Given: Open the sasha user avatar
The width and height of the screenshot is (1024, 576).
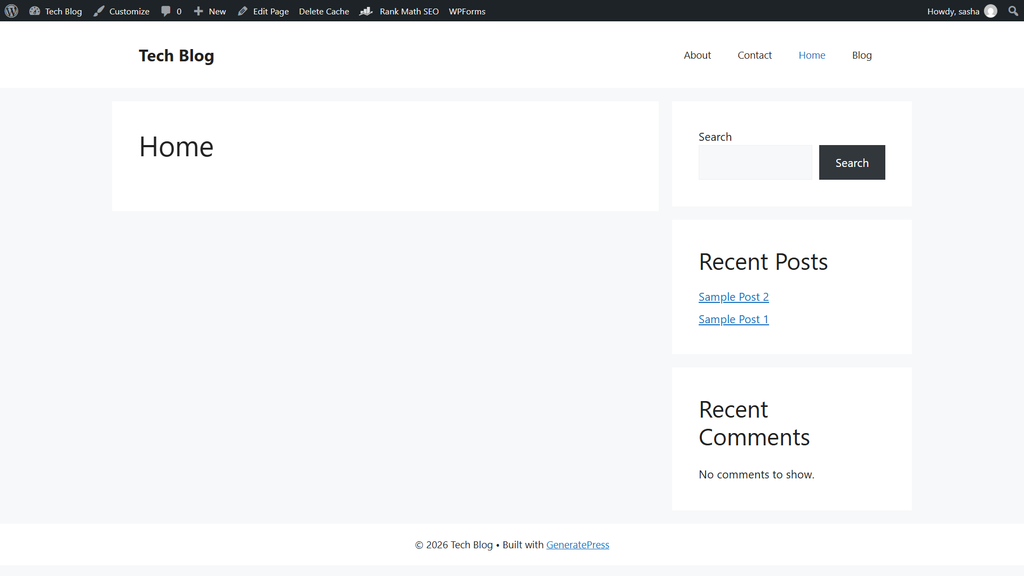Looking at the screenshot, I should [991, 11].
